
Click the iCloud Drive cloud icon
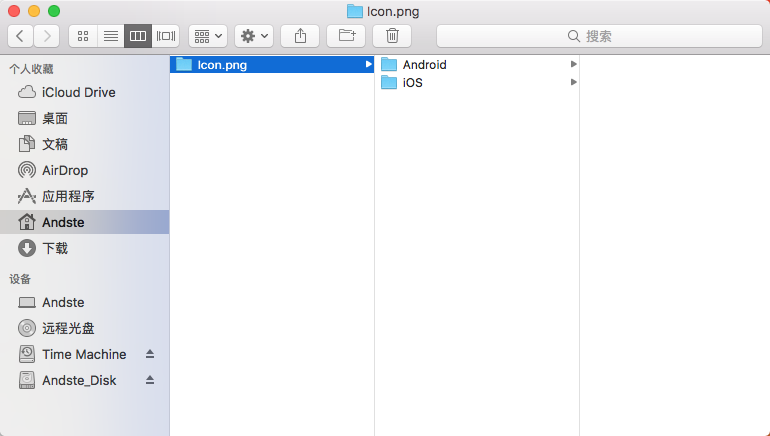[27, 92]
